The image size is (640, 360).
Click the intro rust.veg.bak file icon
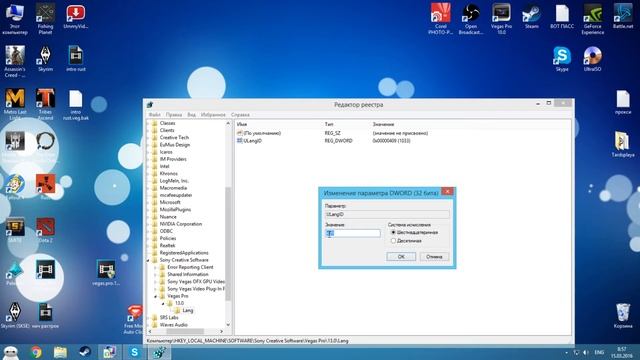(76, 104)
